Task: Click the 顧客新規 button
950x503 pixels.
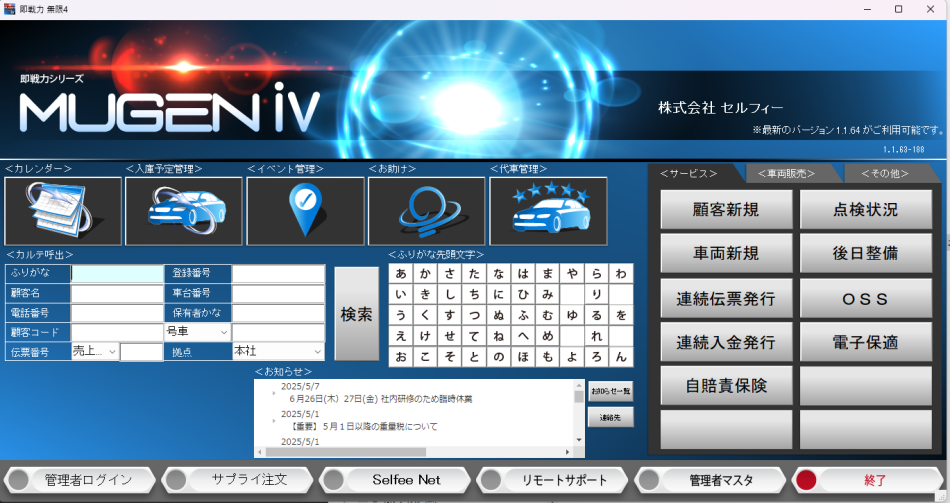Action: point(726,210)
